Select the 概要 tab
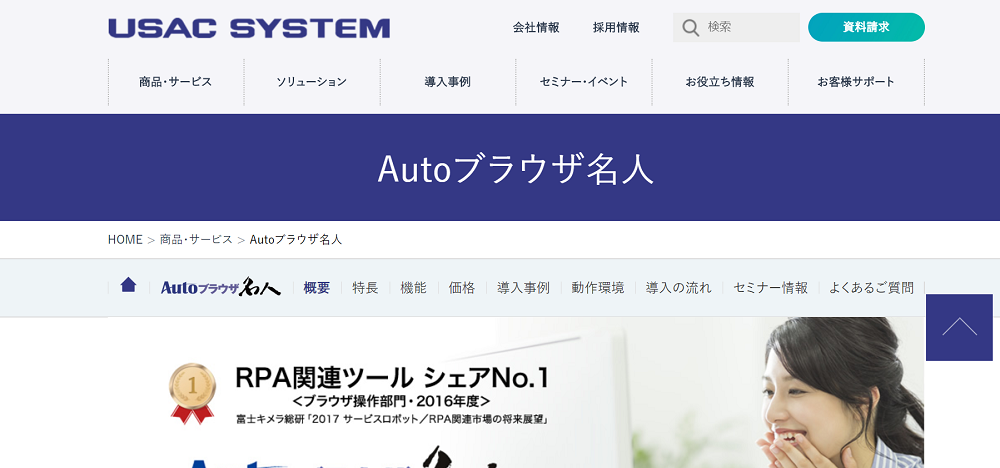1000x468 pixels. coord(316,288)
